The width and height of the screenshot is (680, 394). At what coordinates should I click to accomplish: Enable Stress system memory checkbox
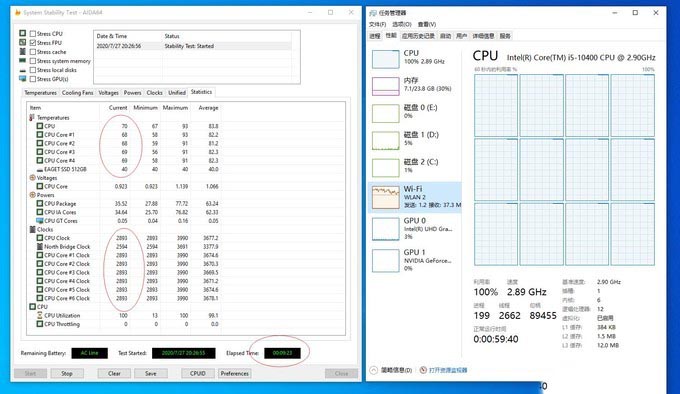33,61
